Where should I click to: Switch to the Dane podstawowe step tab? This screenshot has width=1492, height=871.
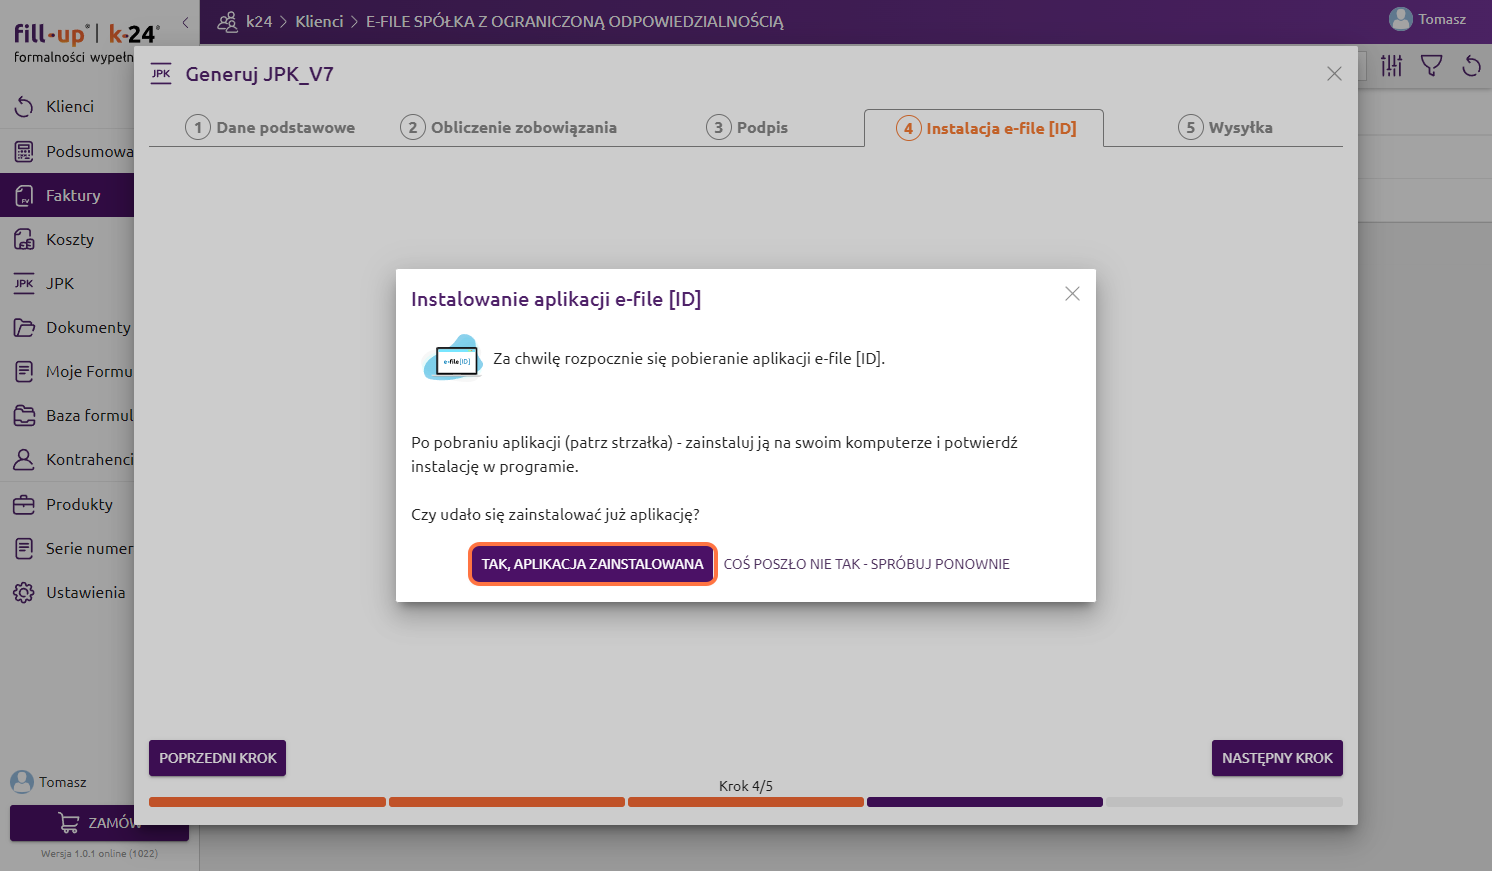coord(270,128)
